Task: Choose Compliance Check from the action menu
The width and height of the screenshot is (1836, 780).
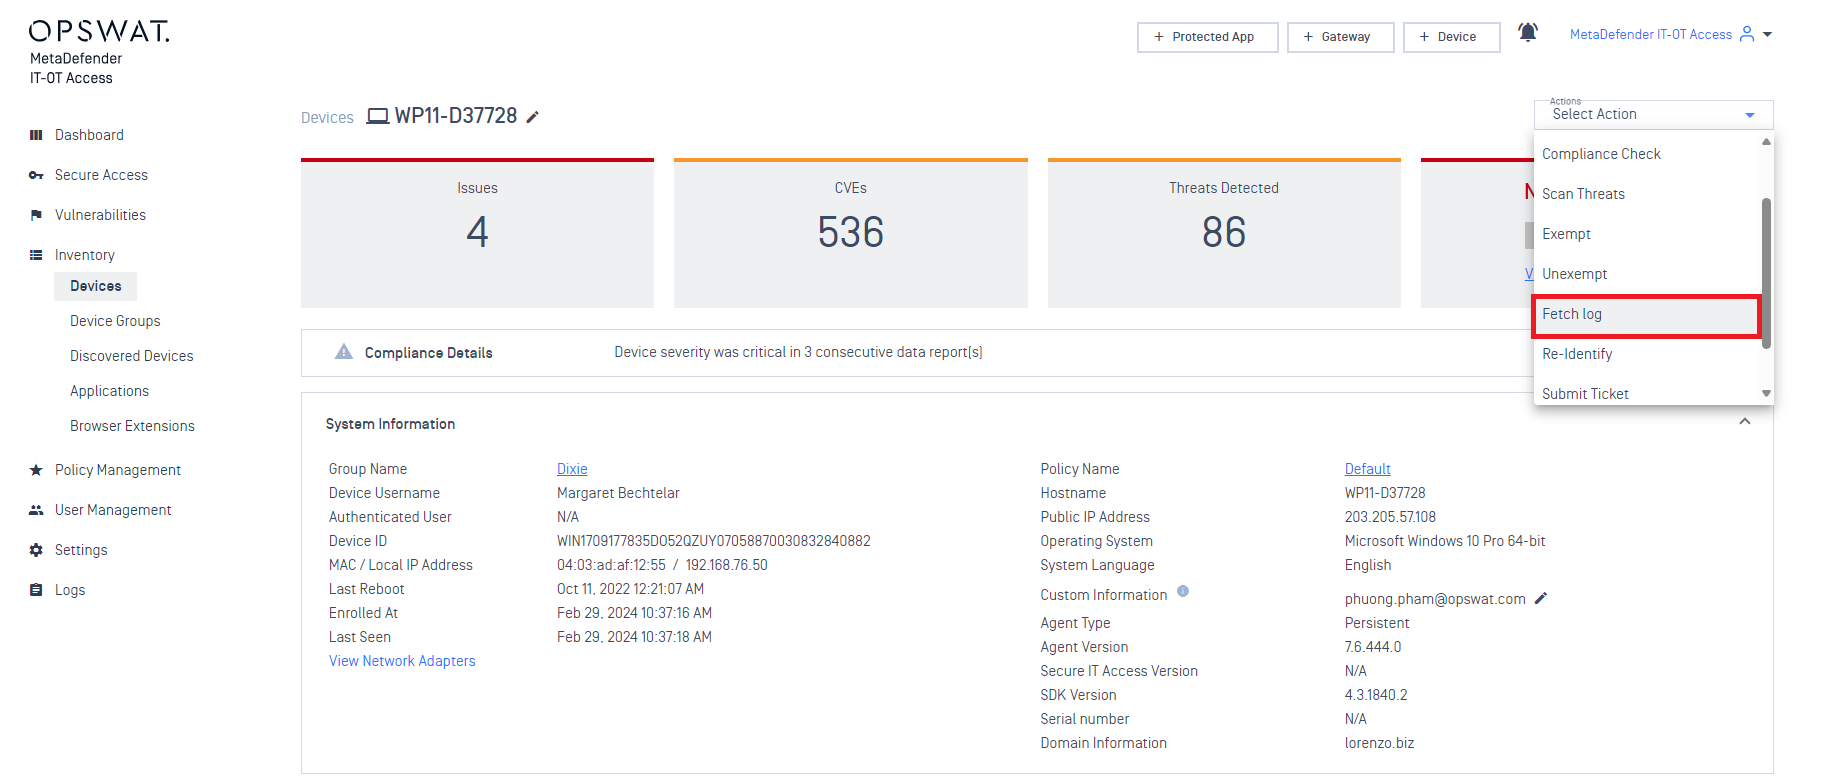Action: [x=1647, y=154]
